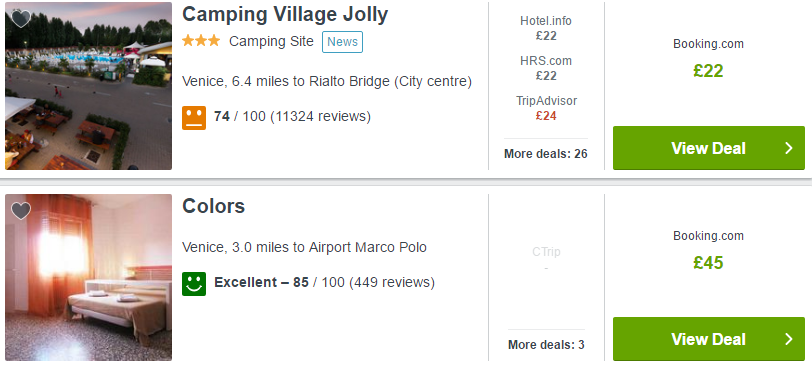812x366 pixels.
Task: Expand More deals: 26
Action: [x=546, y=154]
